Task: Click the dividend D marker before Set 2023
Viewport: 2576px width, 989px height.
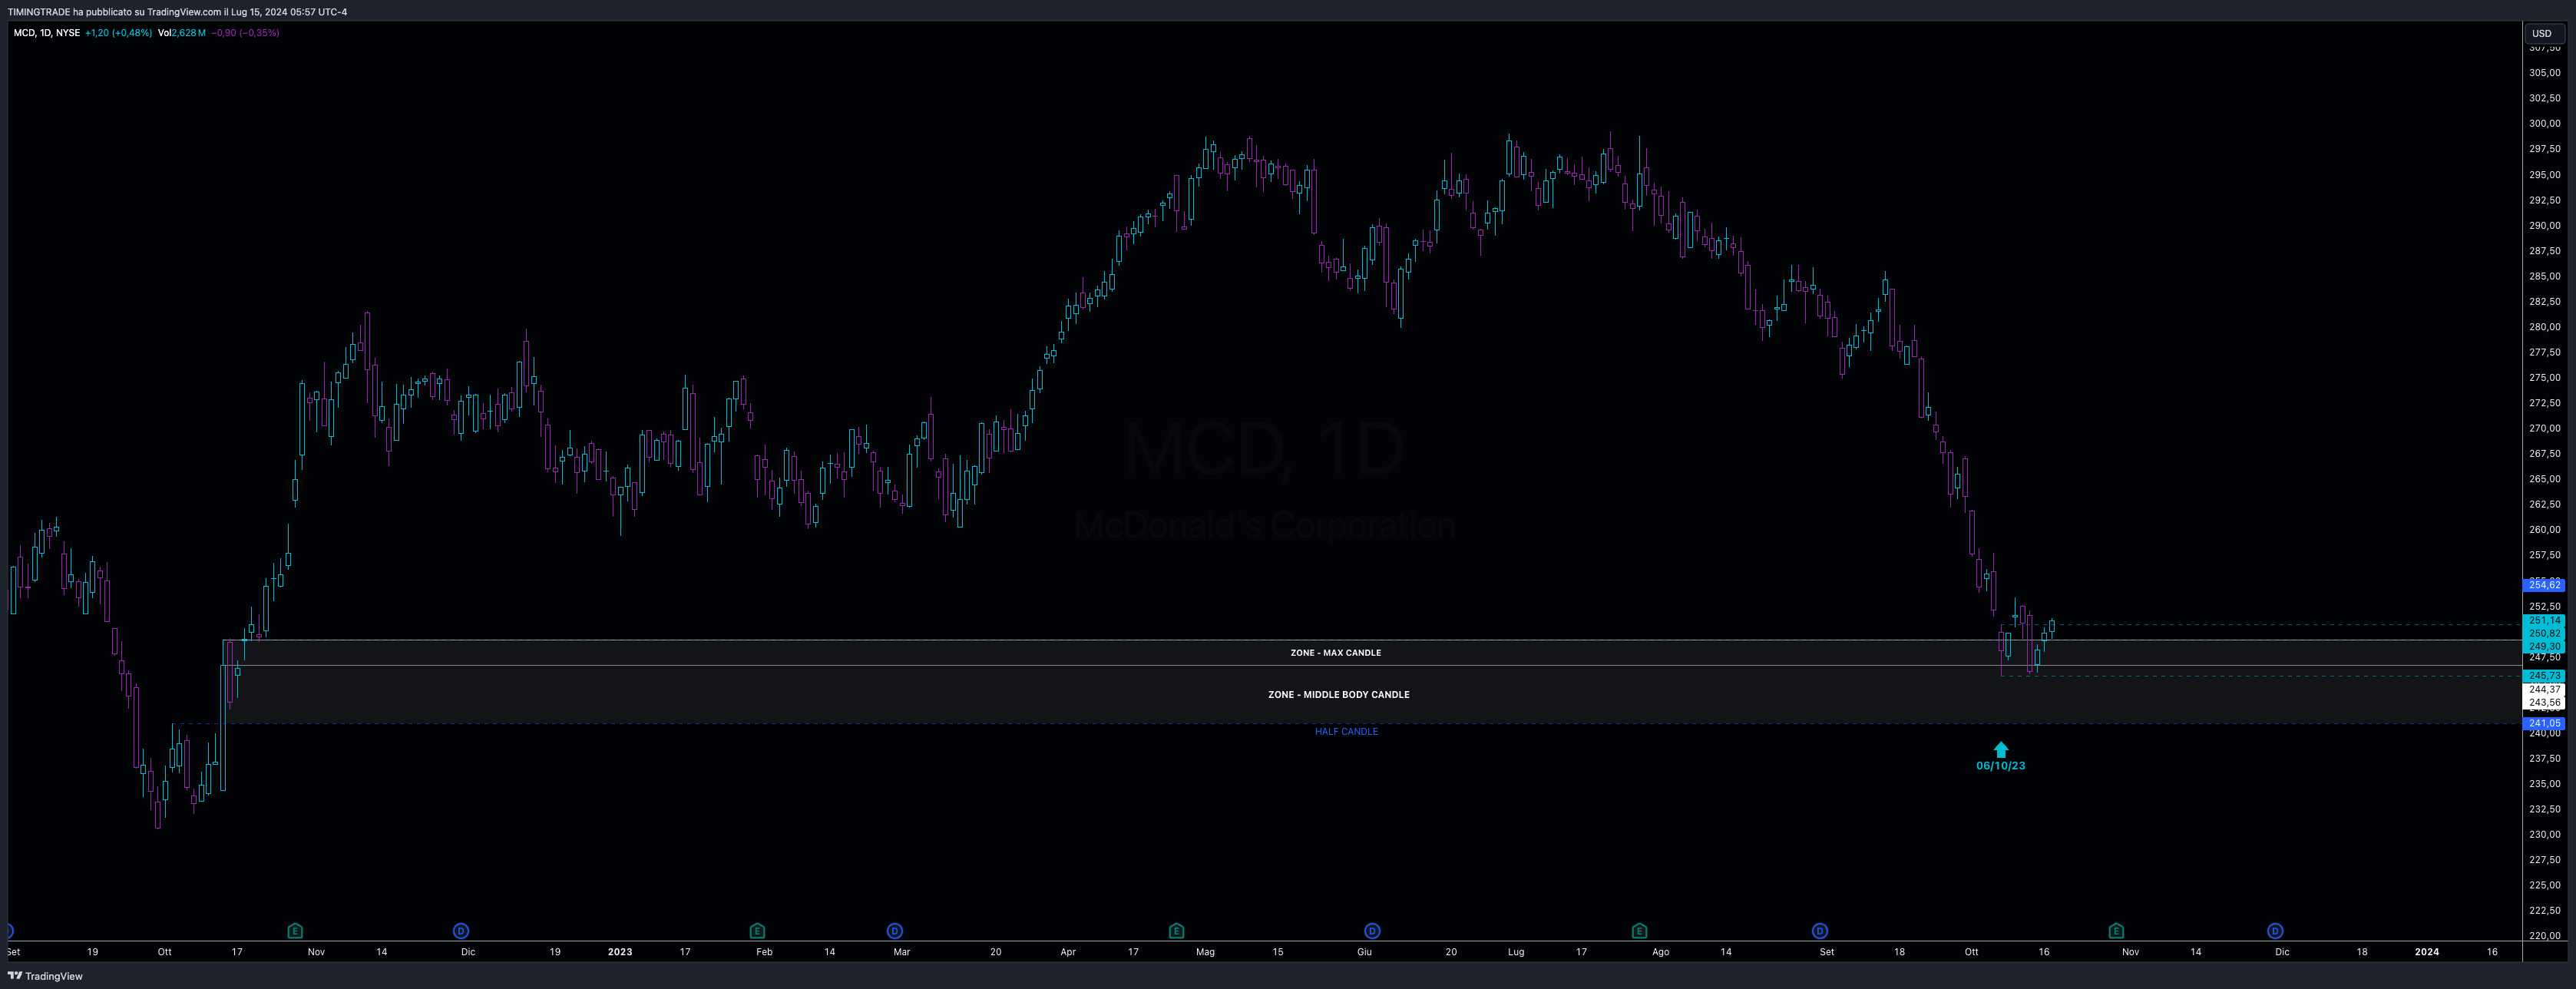Action: 1820,931
